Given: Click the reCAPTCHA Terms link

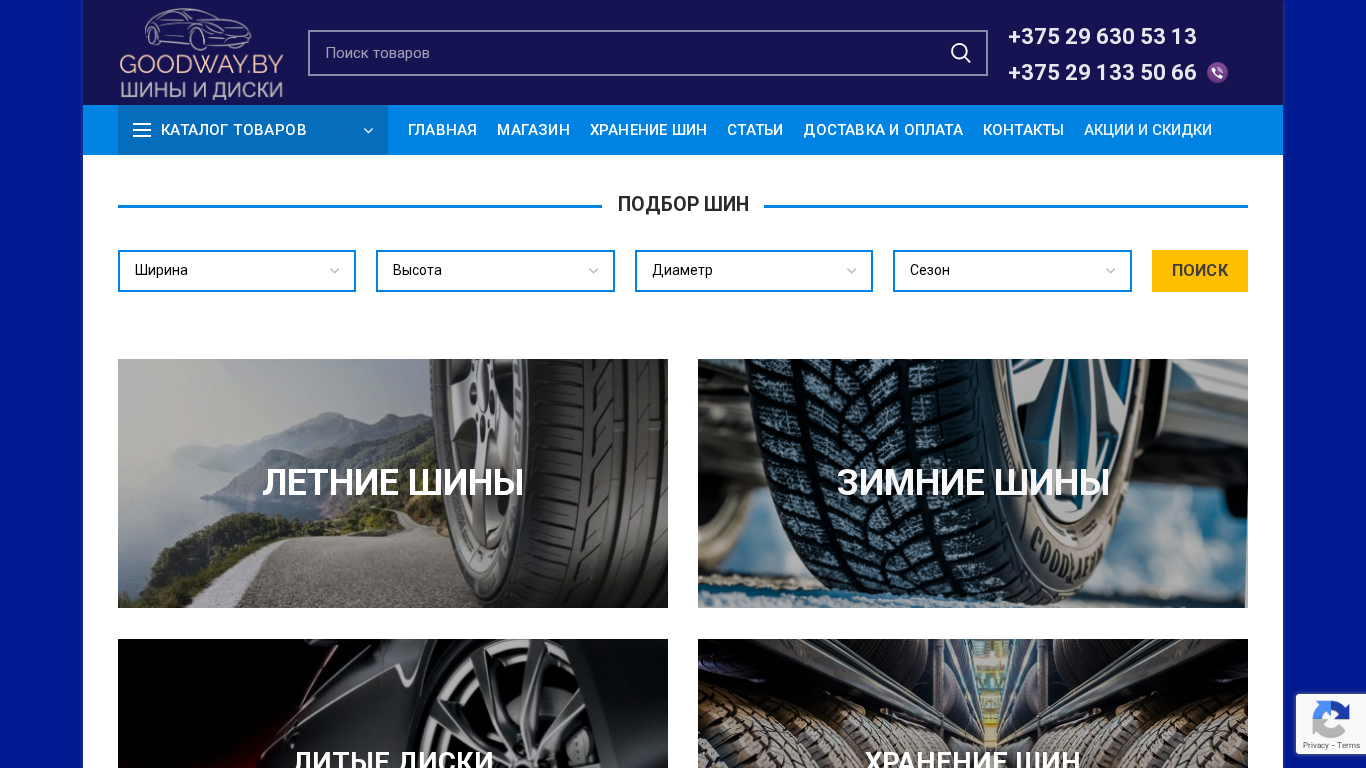Looking at the screenshot, I should click(1349, 745).
